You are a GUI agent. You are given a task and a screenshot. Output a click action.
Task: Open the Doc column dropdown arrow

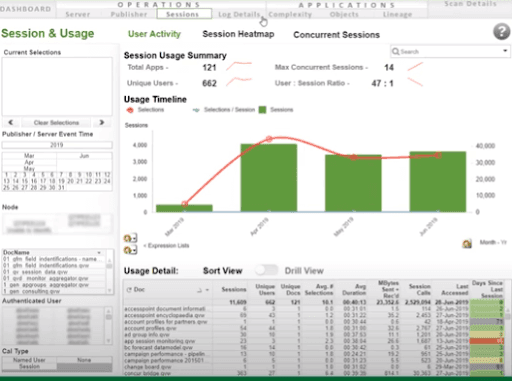(207, 290)
